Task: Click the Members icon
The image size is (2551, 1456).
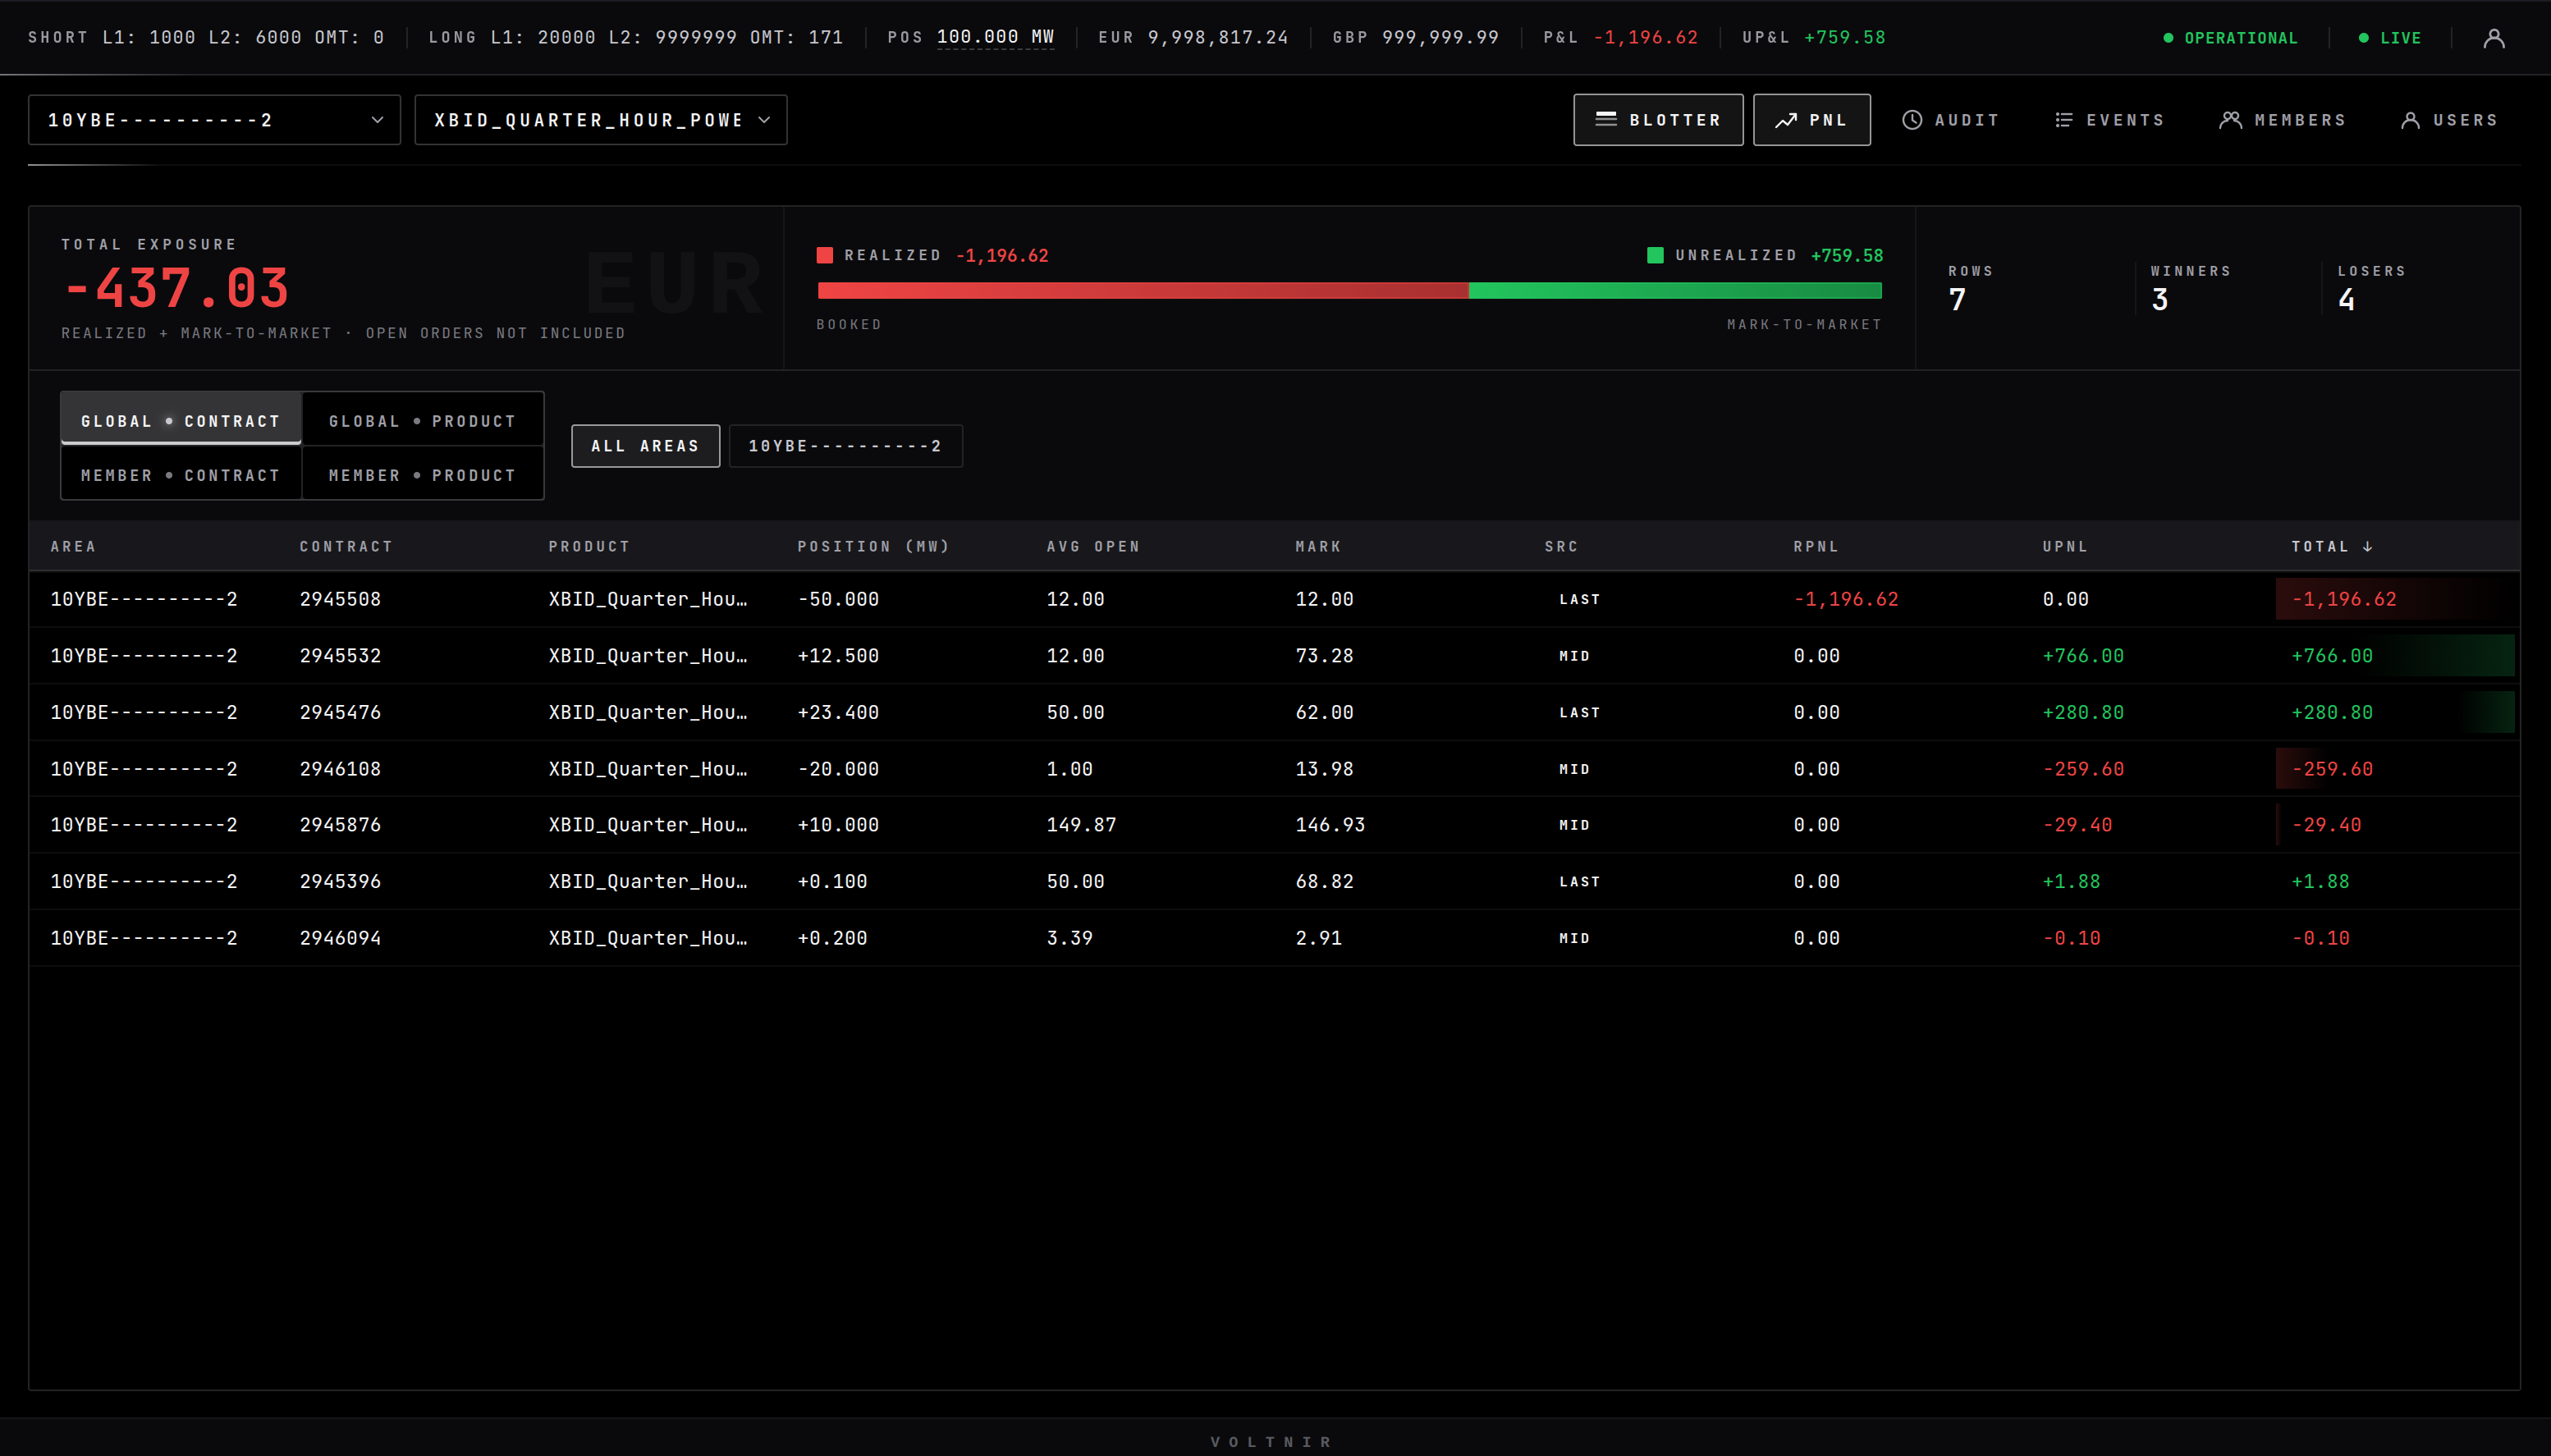Action: click(2231, 119)
